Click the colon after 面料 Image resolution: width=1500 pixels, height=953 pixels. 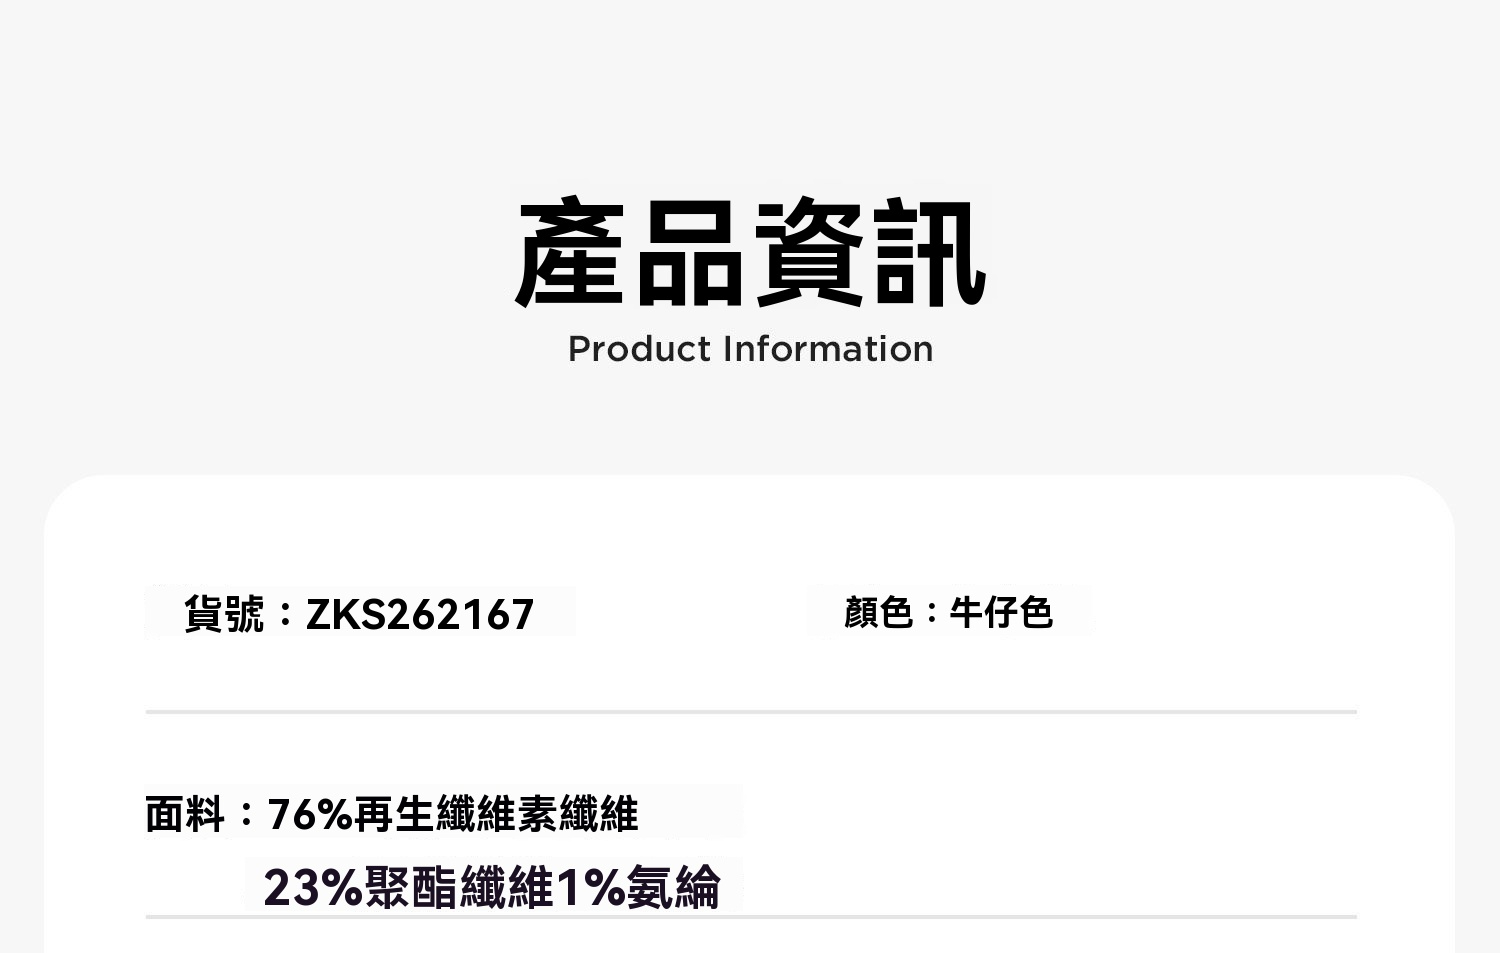click(246, 814)
